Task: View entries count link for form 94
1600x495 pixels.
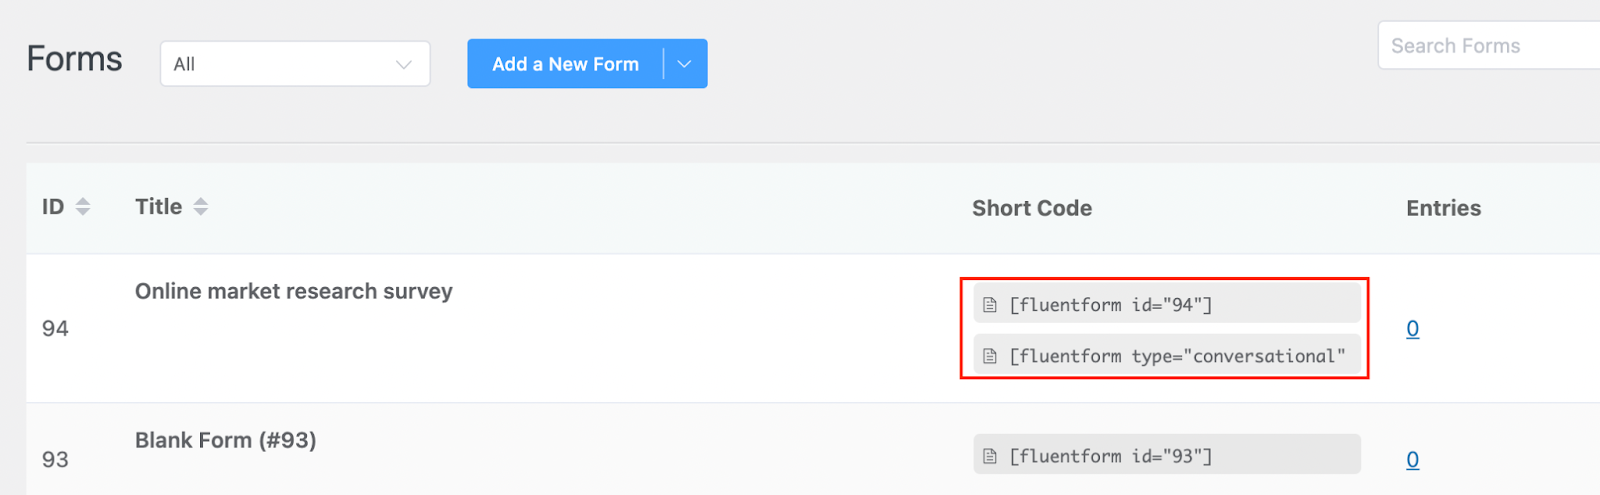Action: [1412, 329]
